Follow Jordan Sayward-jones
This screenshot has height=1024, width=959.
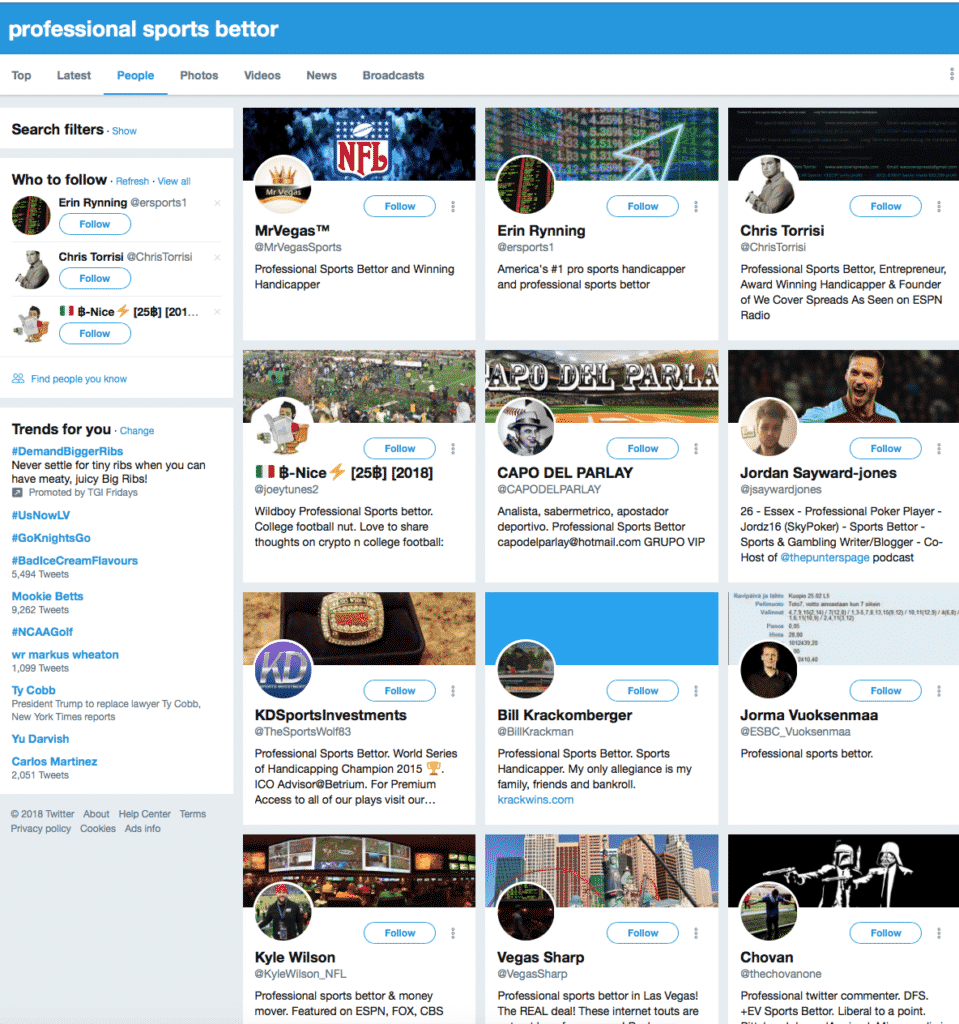pos(886,449)
